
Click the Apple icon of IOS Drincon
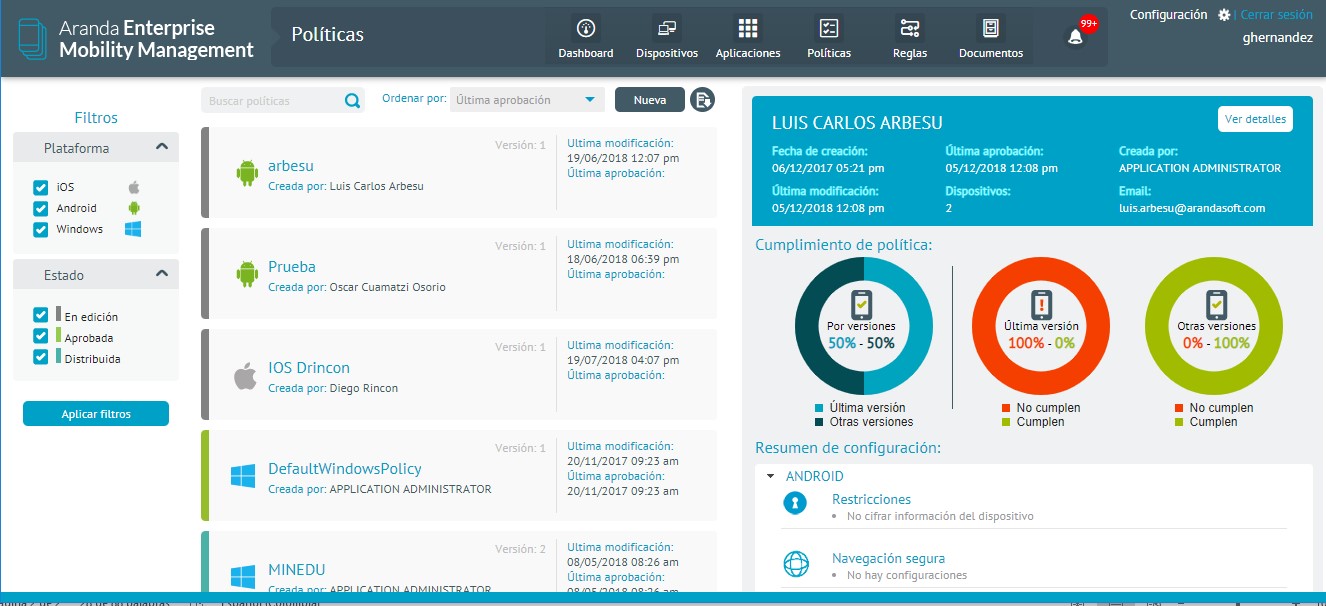(x=245, y=375)
